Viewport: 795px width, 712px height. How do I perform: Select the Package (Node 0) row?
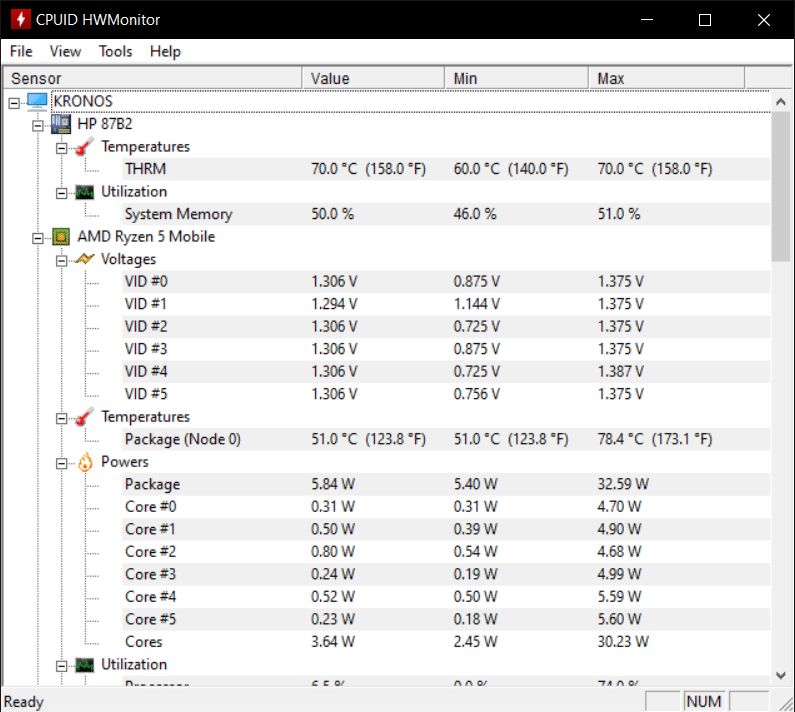click(x=446, y=439)
